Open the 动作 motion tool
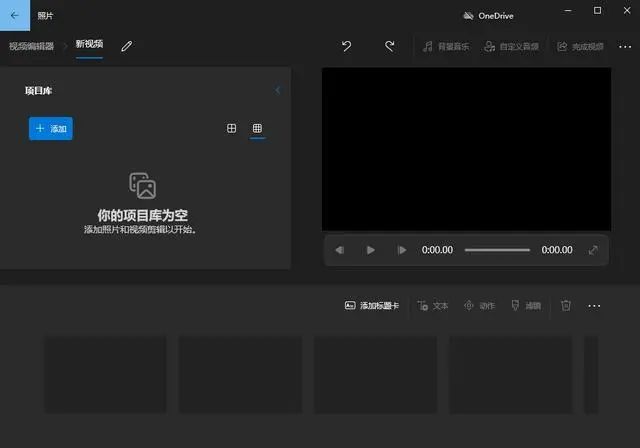This screenshot has height=448, width=640. [480, 306]
